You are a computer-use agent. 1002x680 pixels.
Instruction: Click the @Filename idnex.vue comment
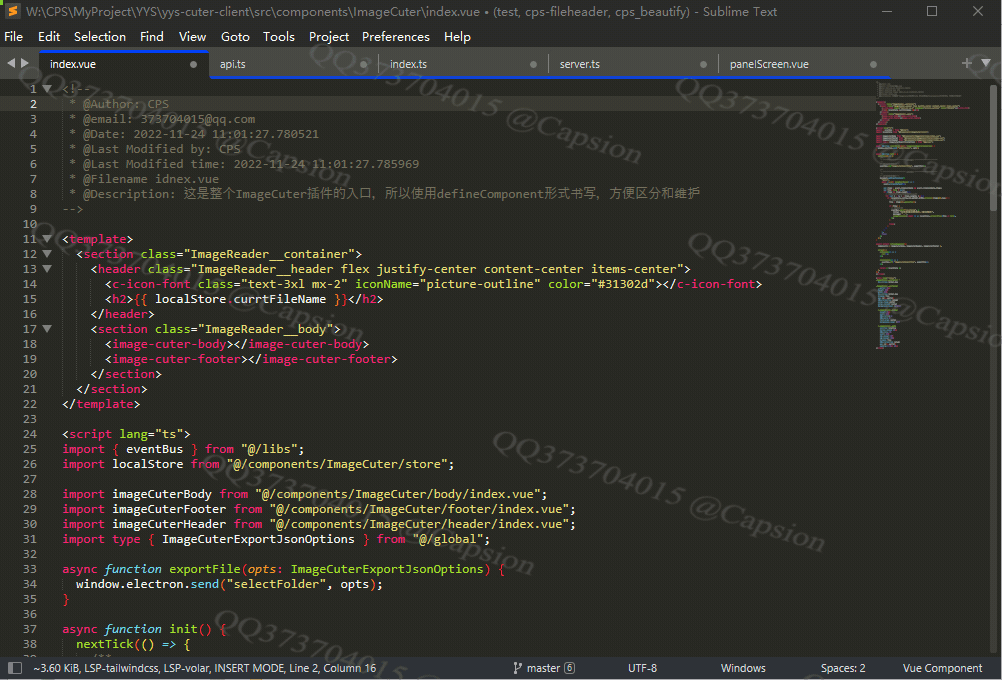150,180
